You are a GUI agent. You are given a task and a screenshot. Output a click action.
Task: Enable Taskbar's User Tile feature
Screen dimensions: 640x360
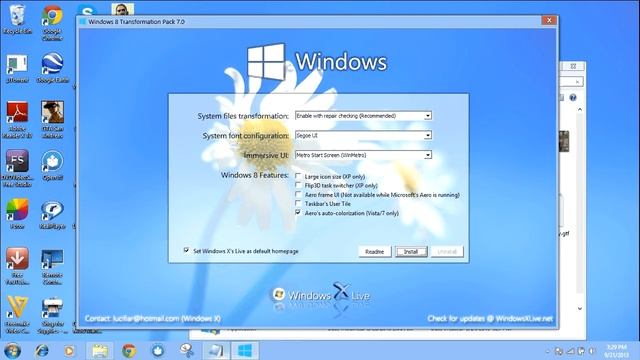(x=298, y=203)
